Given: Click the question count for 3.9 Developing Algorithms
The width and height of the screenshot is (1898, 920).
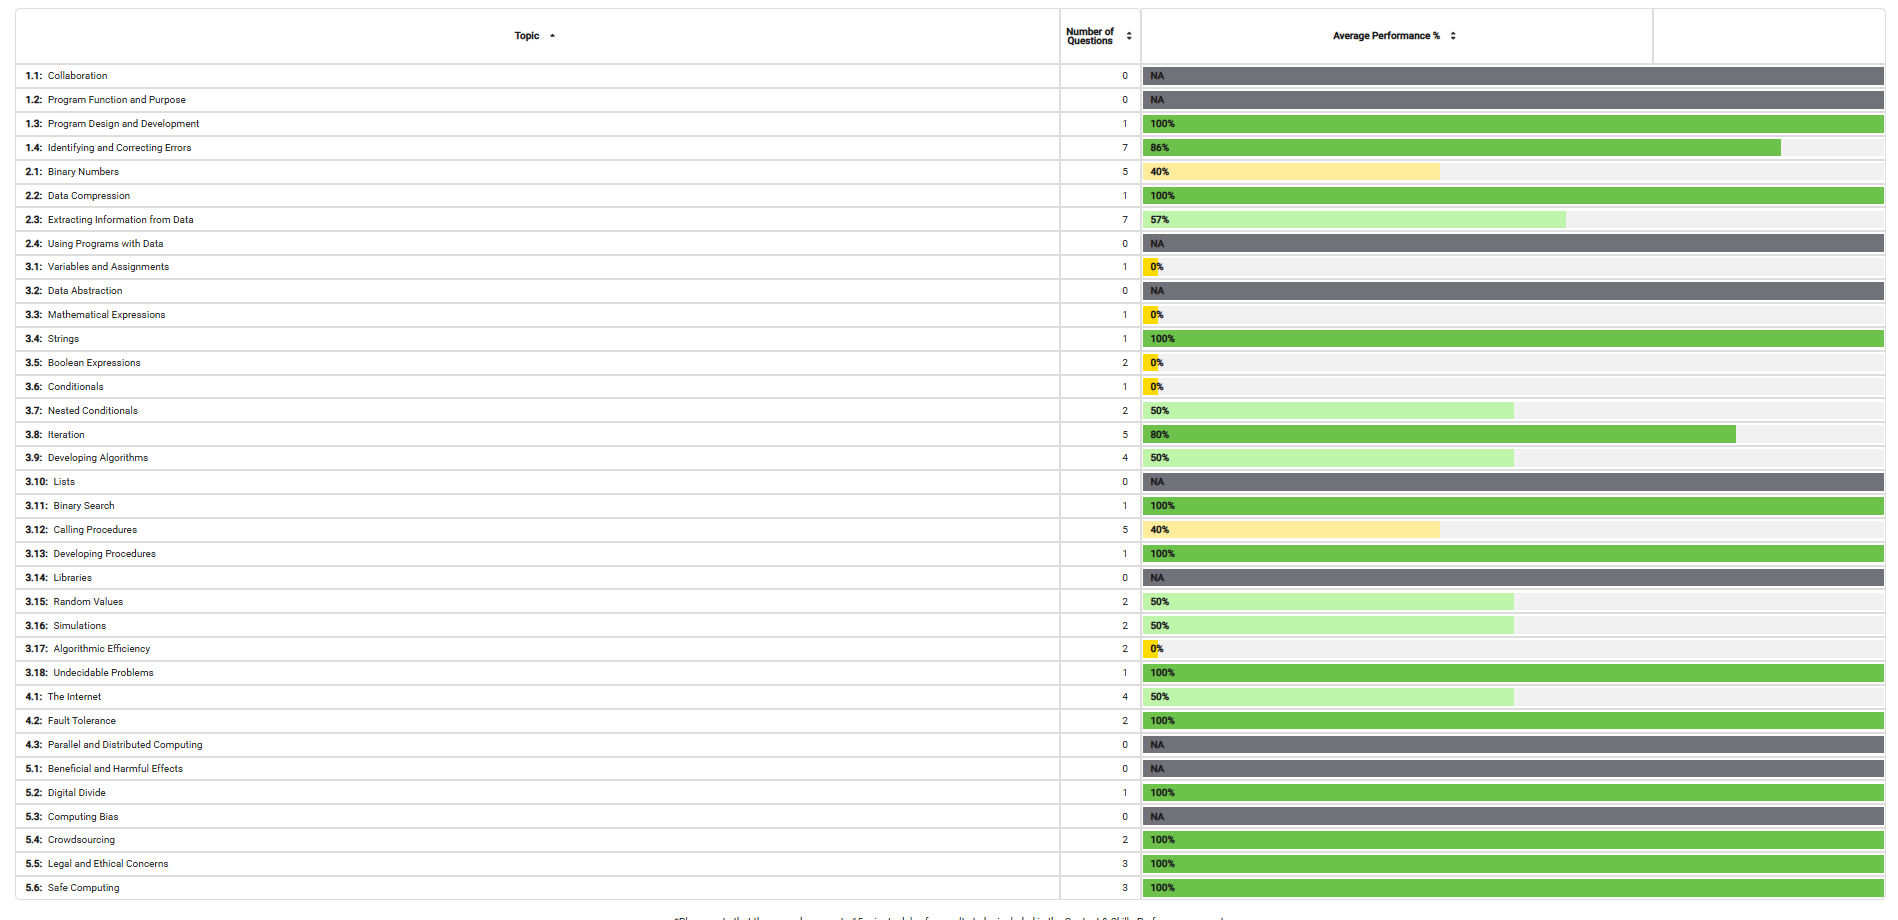Looking at the screenshot, I should [1124, 457].
